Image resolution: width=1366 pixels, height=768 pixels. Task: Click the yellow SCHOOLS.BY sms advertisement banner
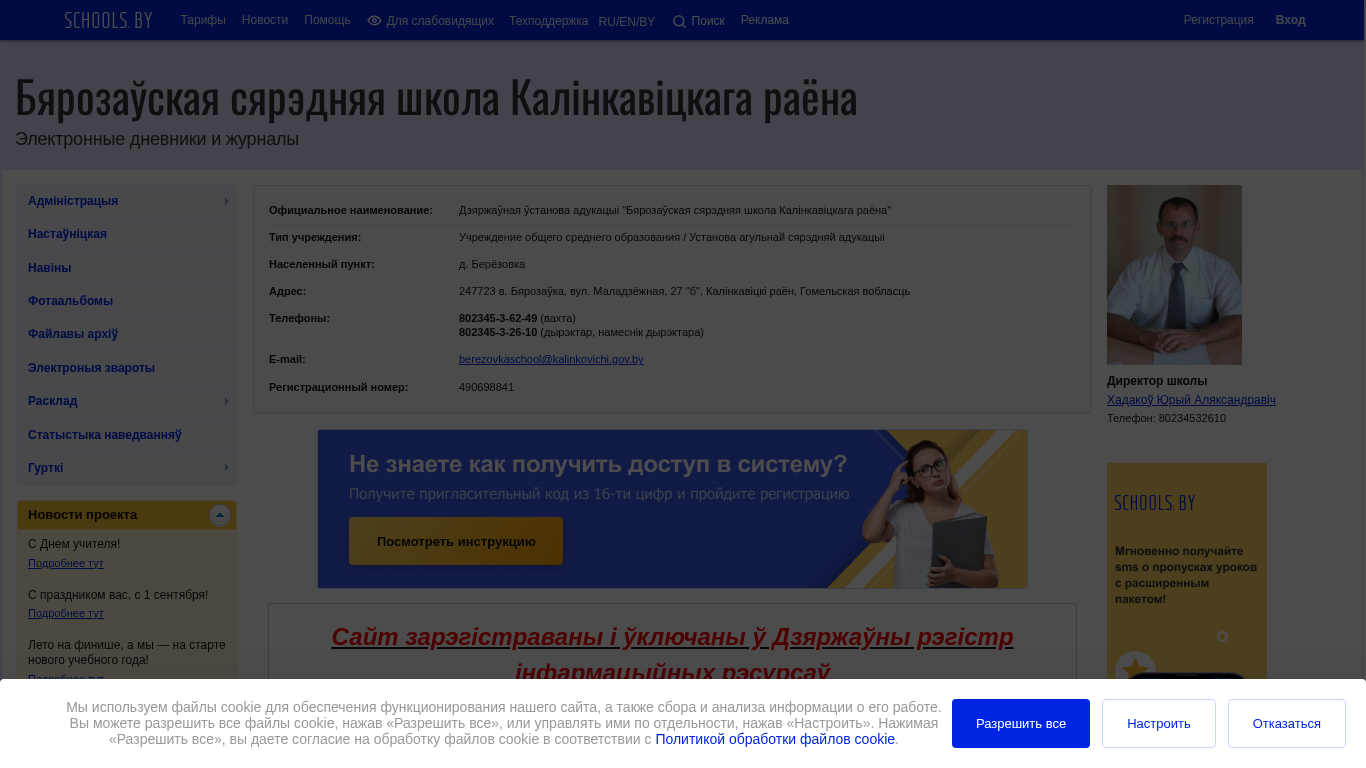[1187, 571]
